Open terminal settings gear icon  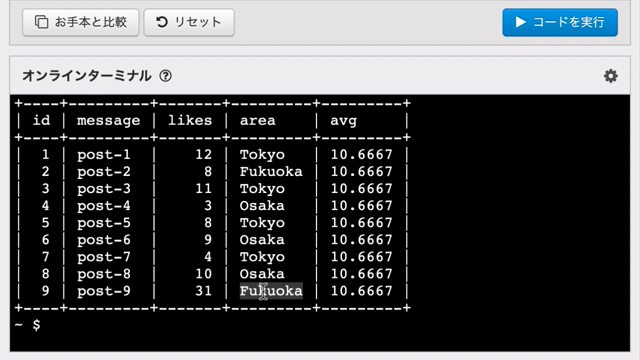tap(611, 76)
